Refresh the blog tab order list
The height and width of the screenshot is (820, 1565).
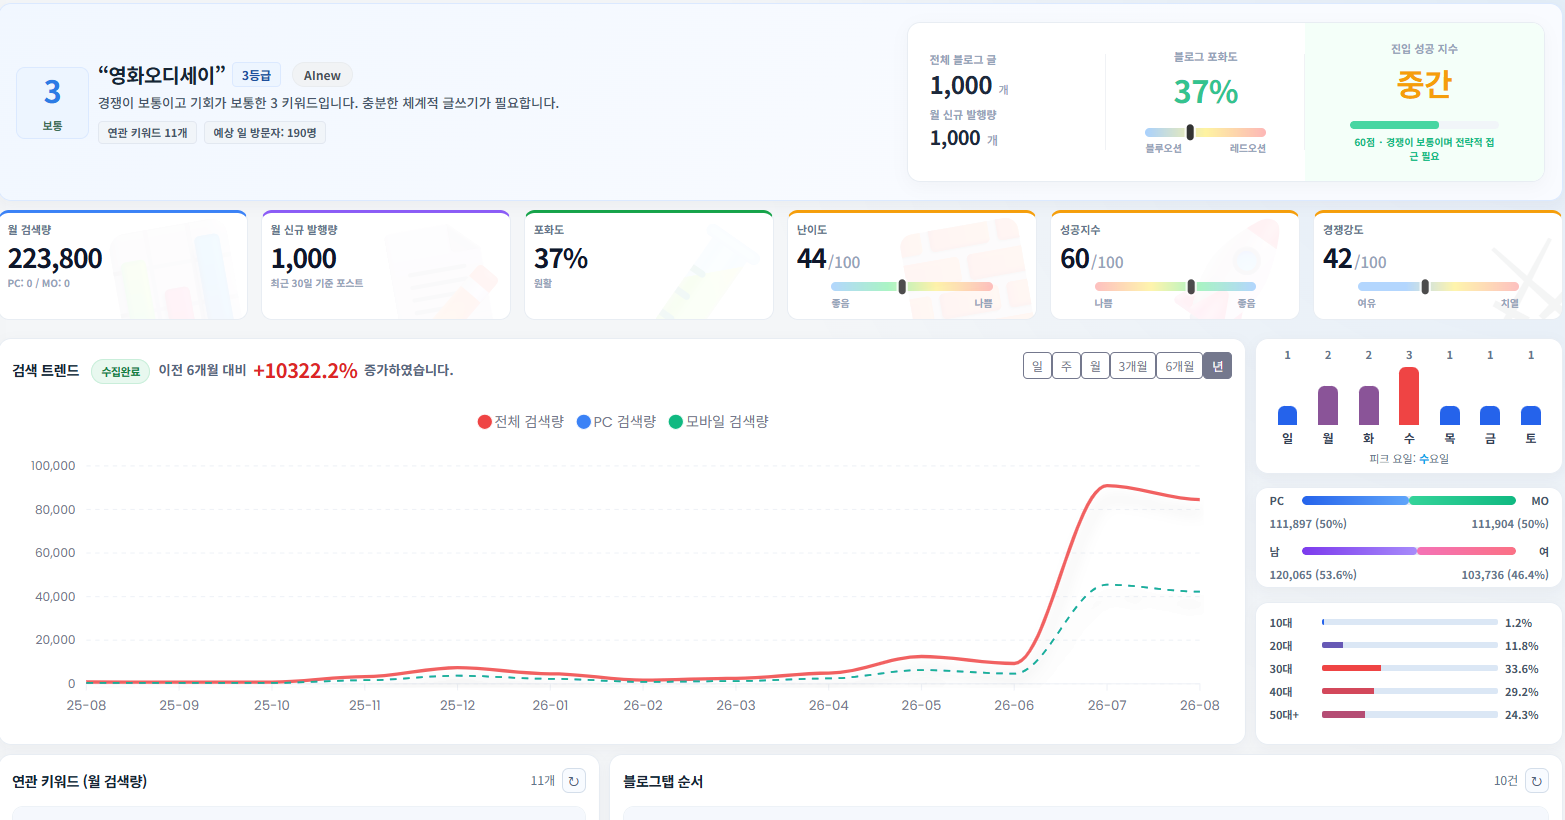[1537, 781]
